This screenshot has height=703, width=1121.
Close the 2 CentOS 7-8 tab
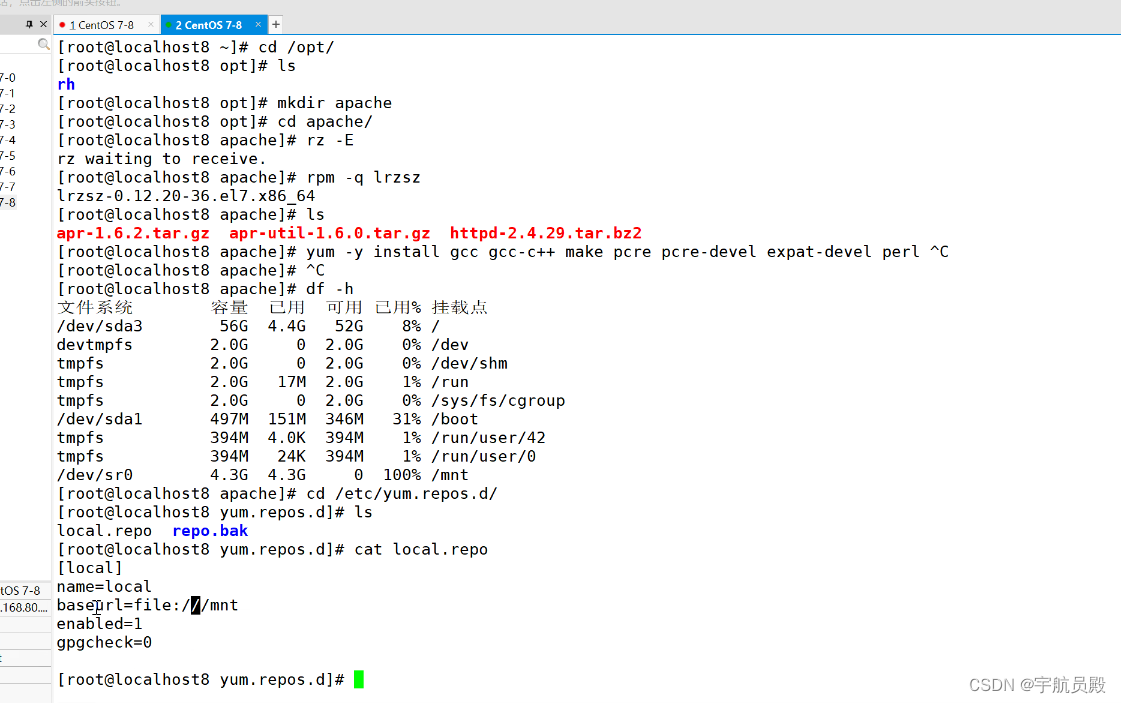257,25
